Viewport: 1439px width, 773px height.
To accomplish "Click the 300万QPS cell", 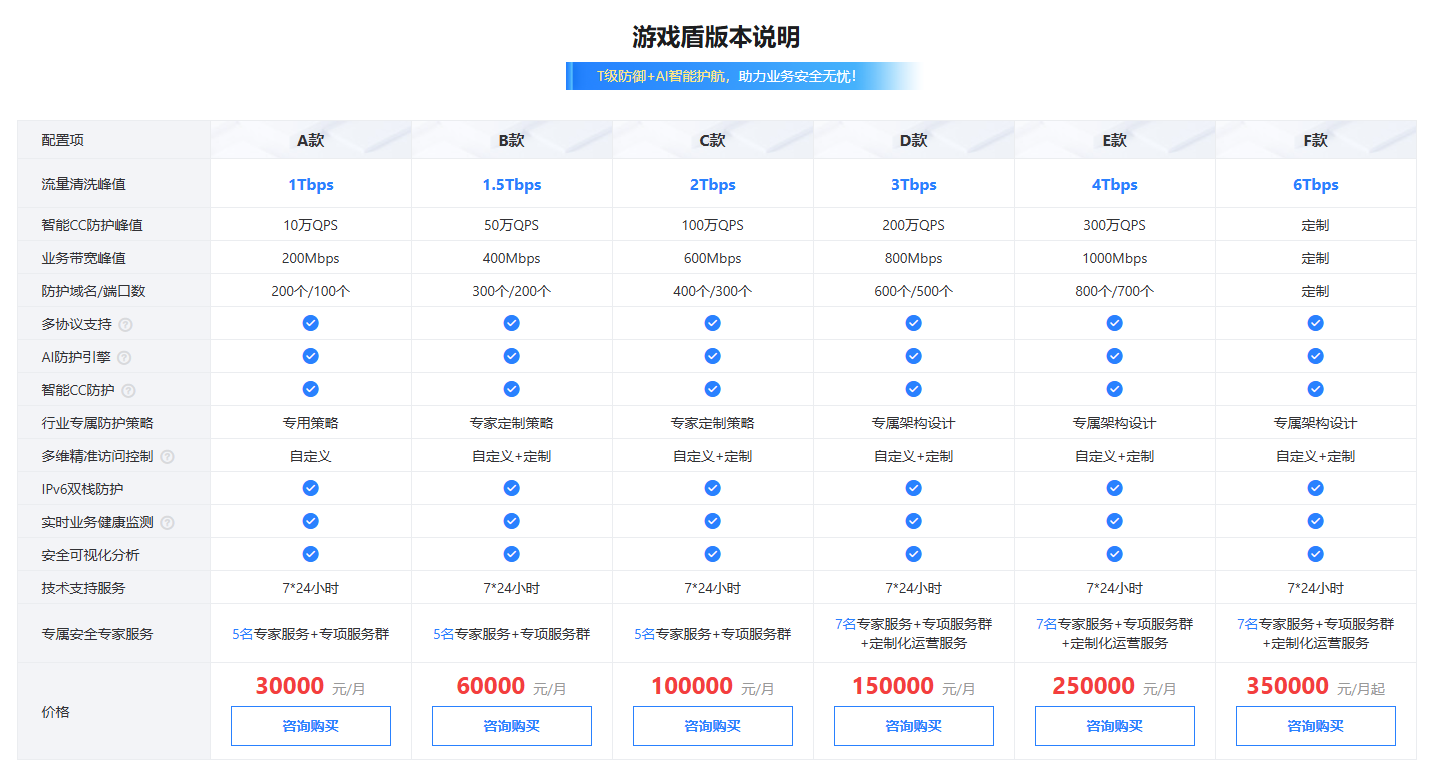I will coord(1115,225).
